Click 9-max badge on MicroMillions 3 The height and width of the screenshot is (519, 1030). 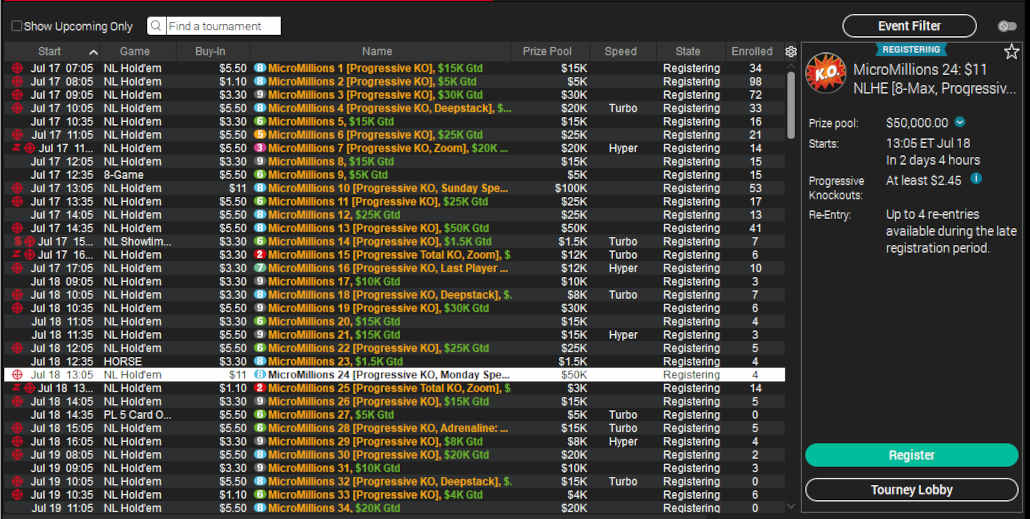click(260, 95)
